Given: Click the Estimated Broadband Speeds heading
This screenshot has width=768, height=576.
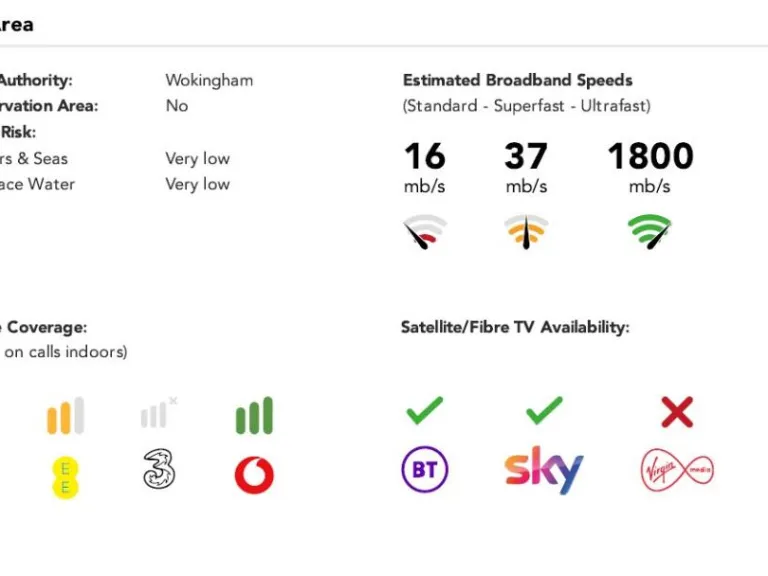Looking at the screenshot, I should click(517, 80).
